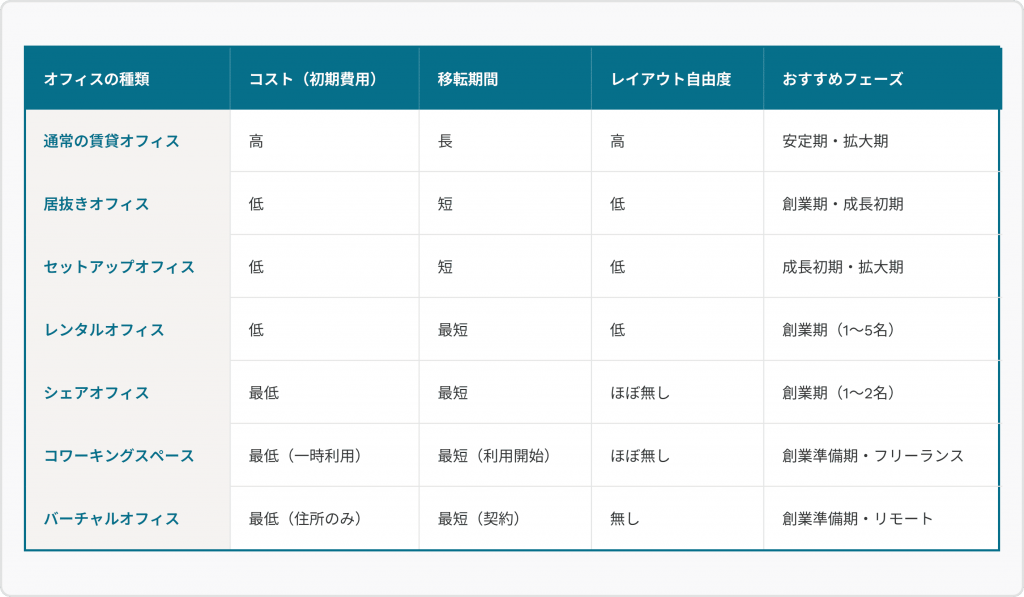Screen dimensions: 1024x597
Task: Click the 安定期・拡大期 cell
Action: point(833,141)
